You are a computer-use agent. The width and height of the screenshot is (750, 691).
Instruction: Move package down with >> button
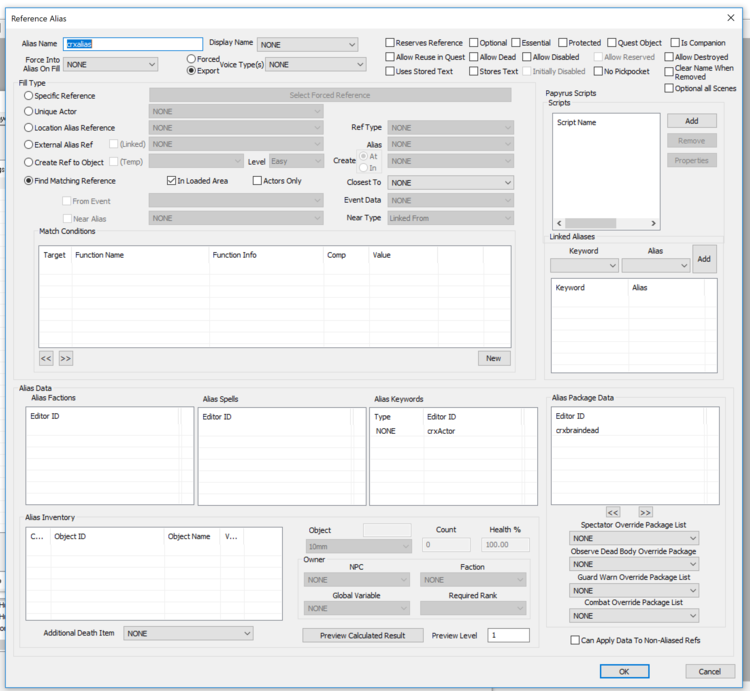[x=645, y=513]
